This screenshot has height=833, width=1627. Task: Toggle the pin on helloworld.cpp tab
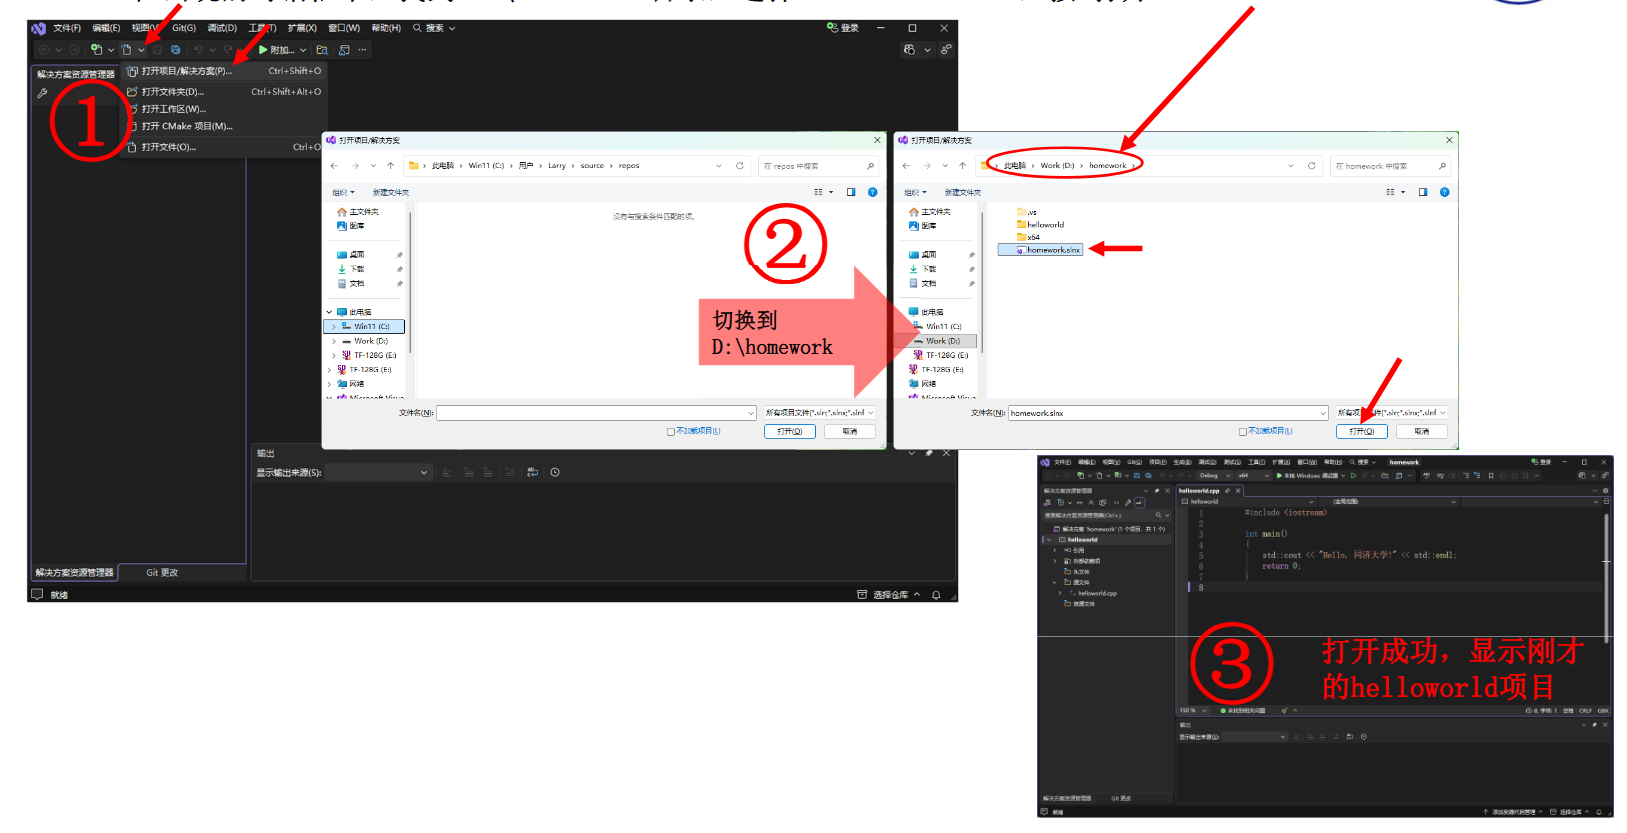click(x=1228, y=491)
